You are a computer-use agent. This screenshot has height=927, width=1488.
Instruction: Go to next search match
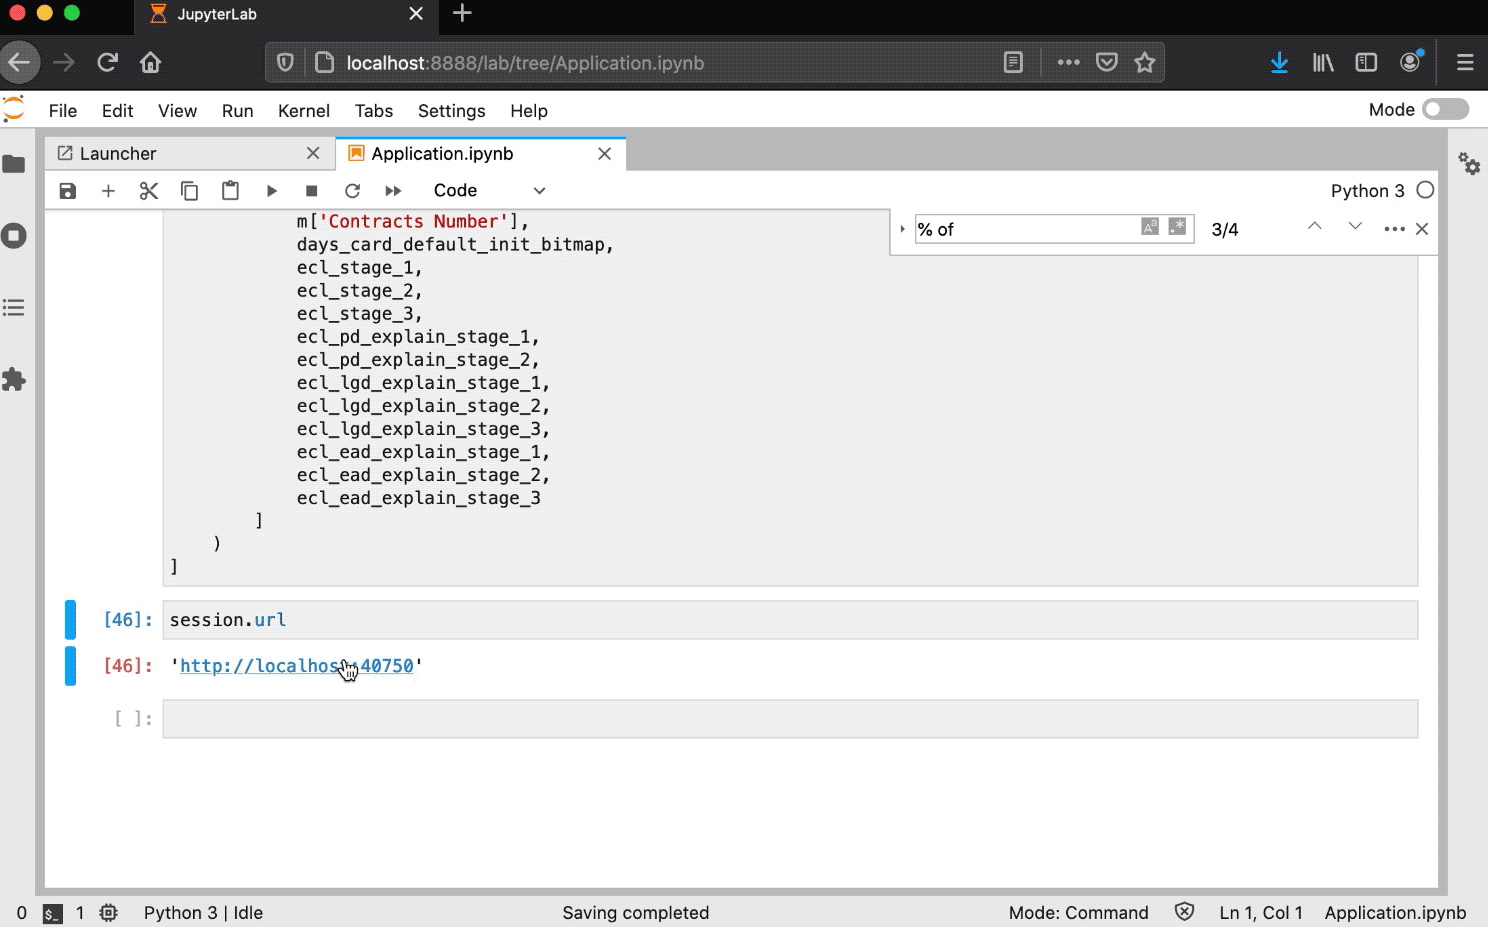pos(1355,227)
